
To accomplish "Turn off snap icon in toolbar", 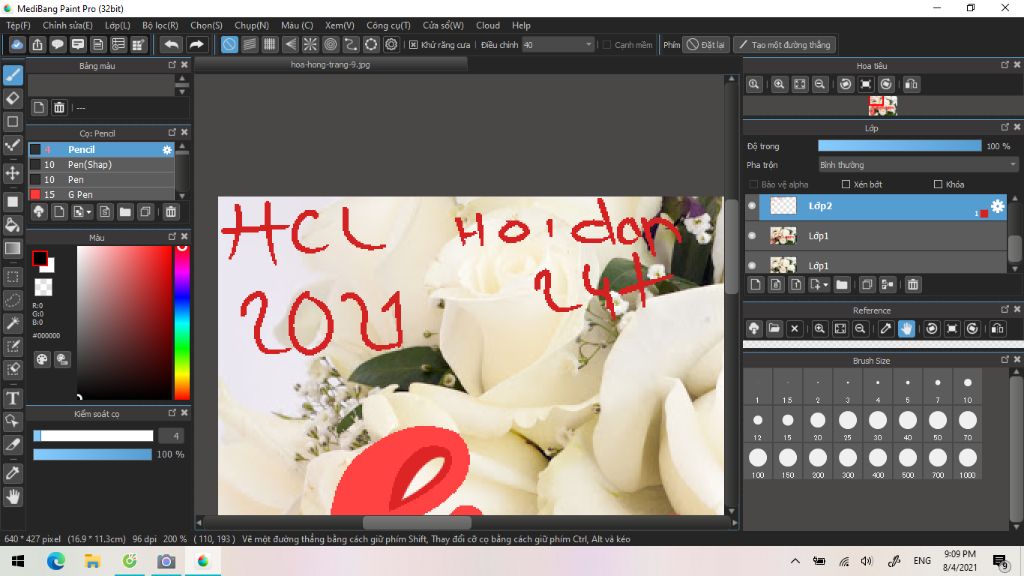I will click(229, 44).
